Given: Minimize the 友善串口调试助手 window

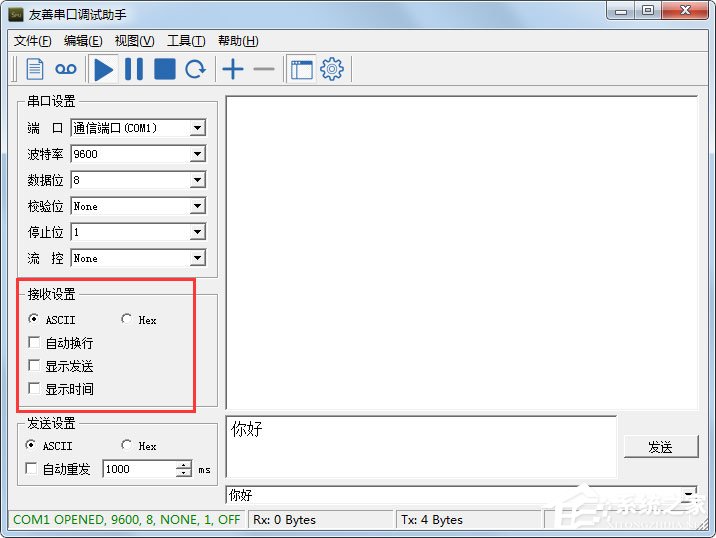Looking at the screenshot, I should point(621,11).
